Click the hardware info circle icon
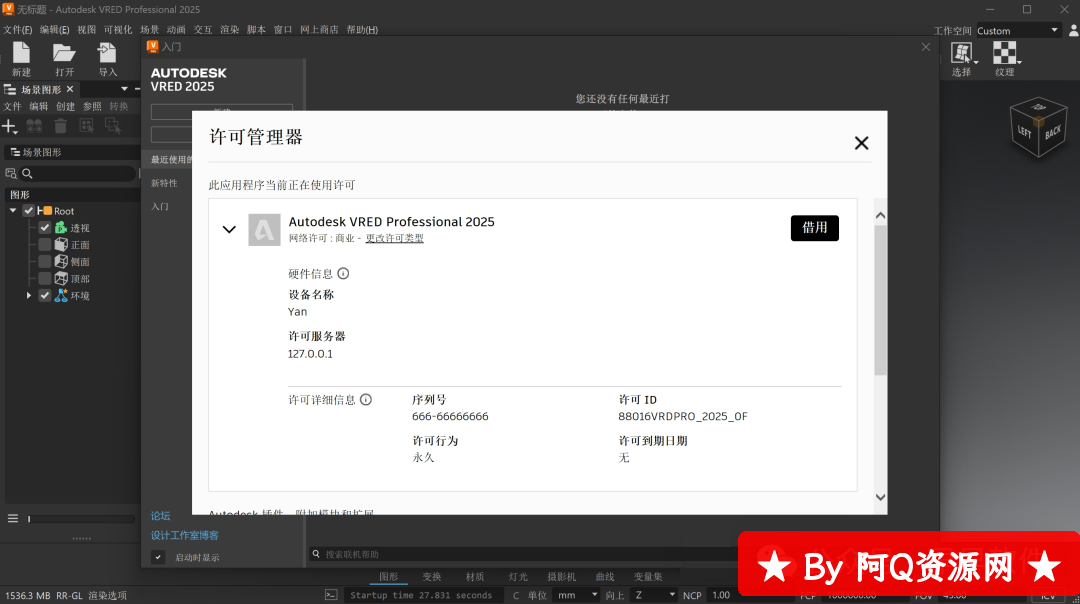 343,273
